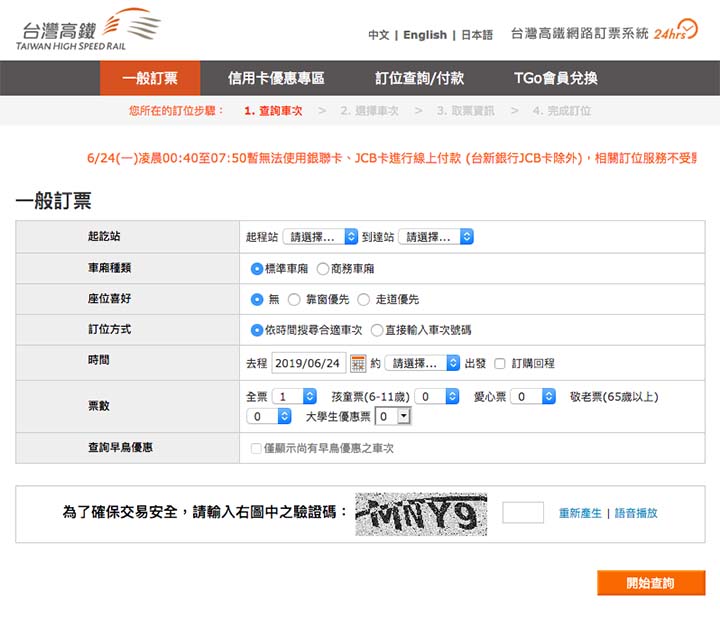Open the 孩童票 ticket count dropdown
Image resolution: width=720 pixels, height=619 pixels.
pyautogui.click(x=437, y=396)
